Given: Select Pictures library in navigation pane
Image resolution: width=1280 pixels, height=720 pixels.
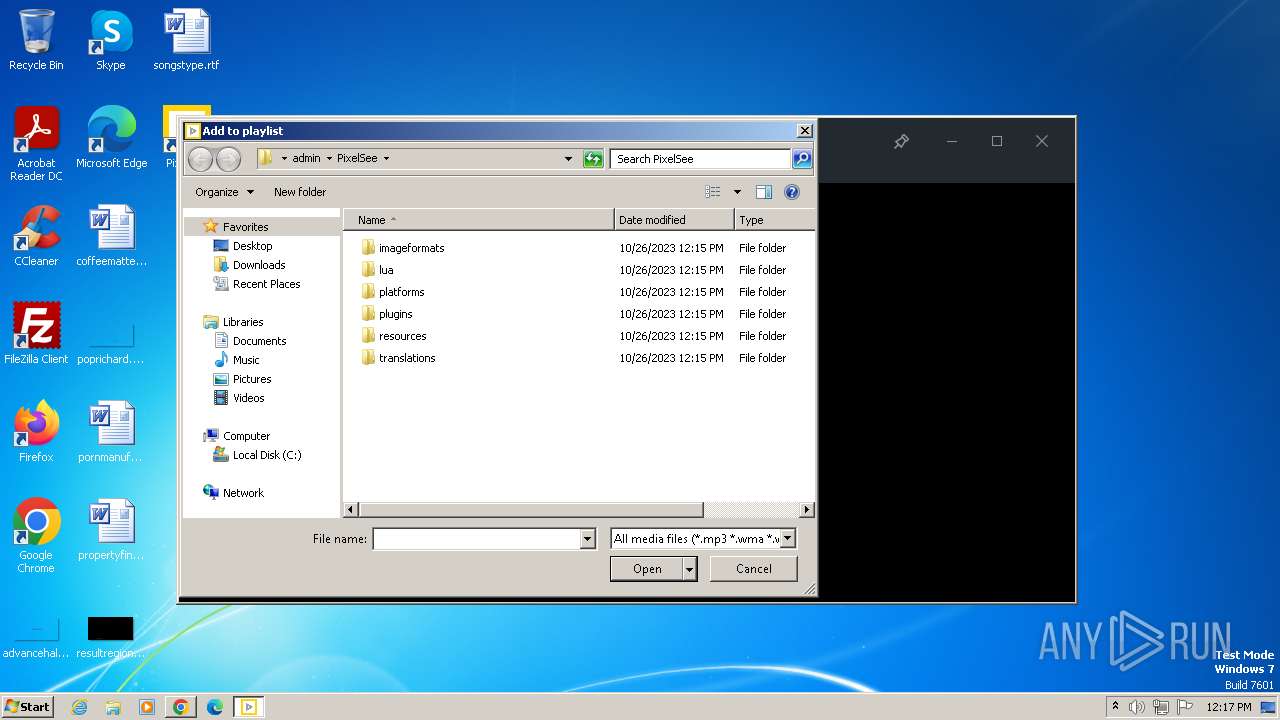Looking at the screenshot, I should [252, 379].
